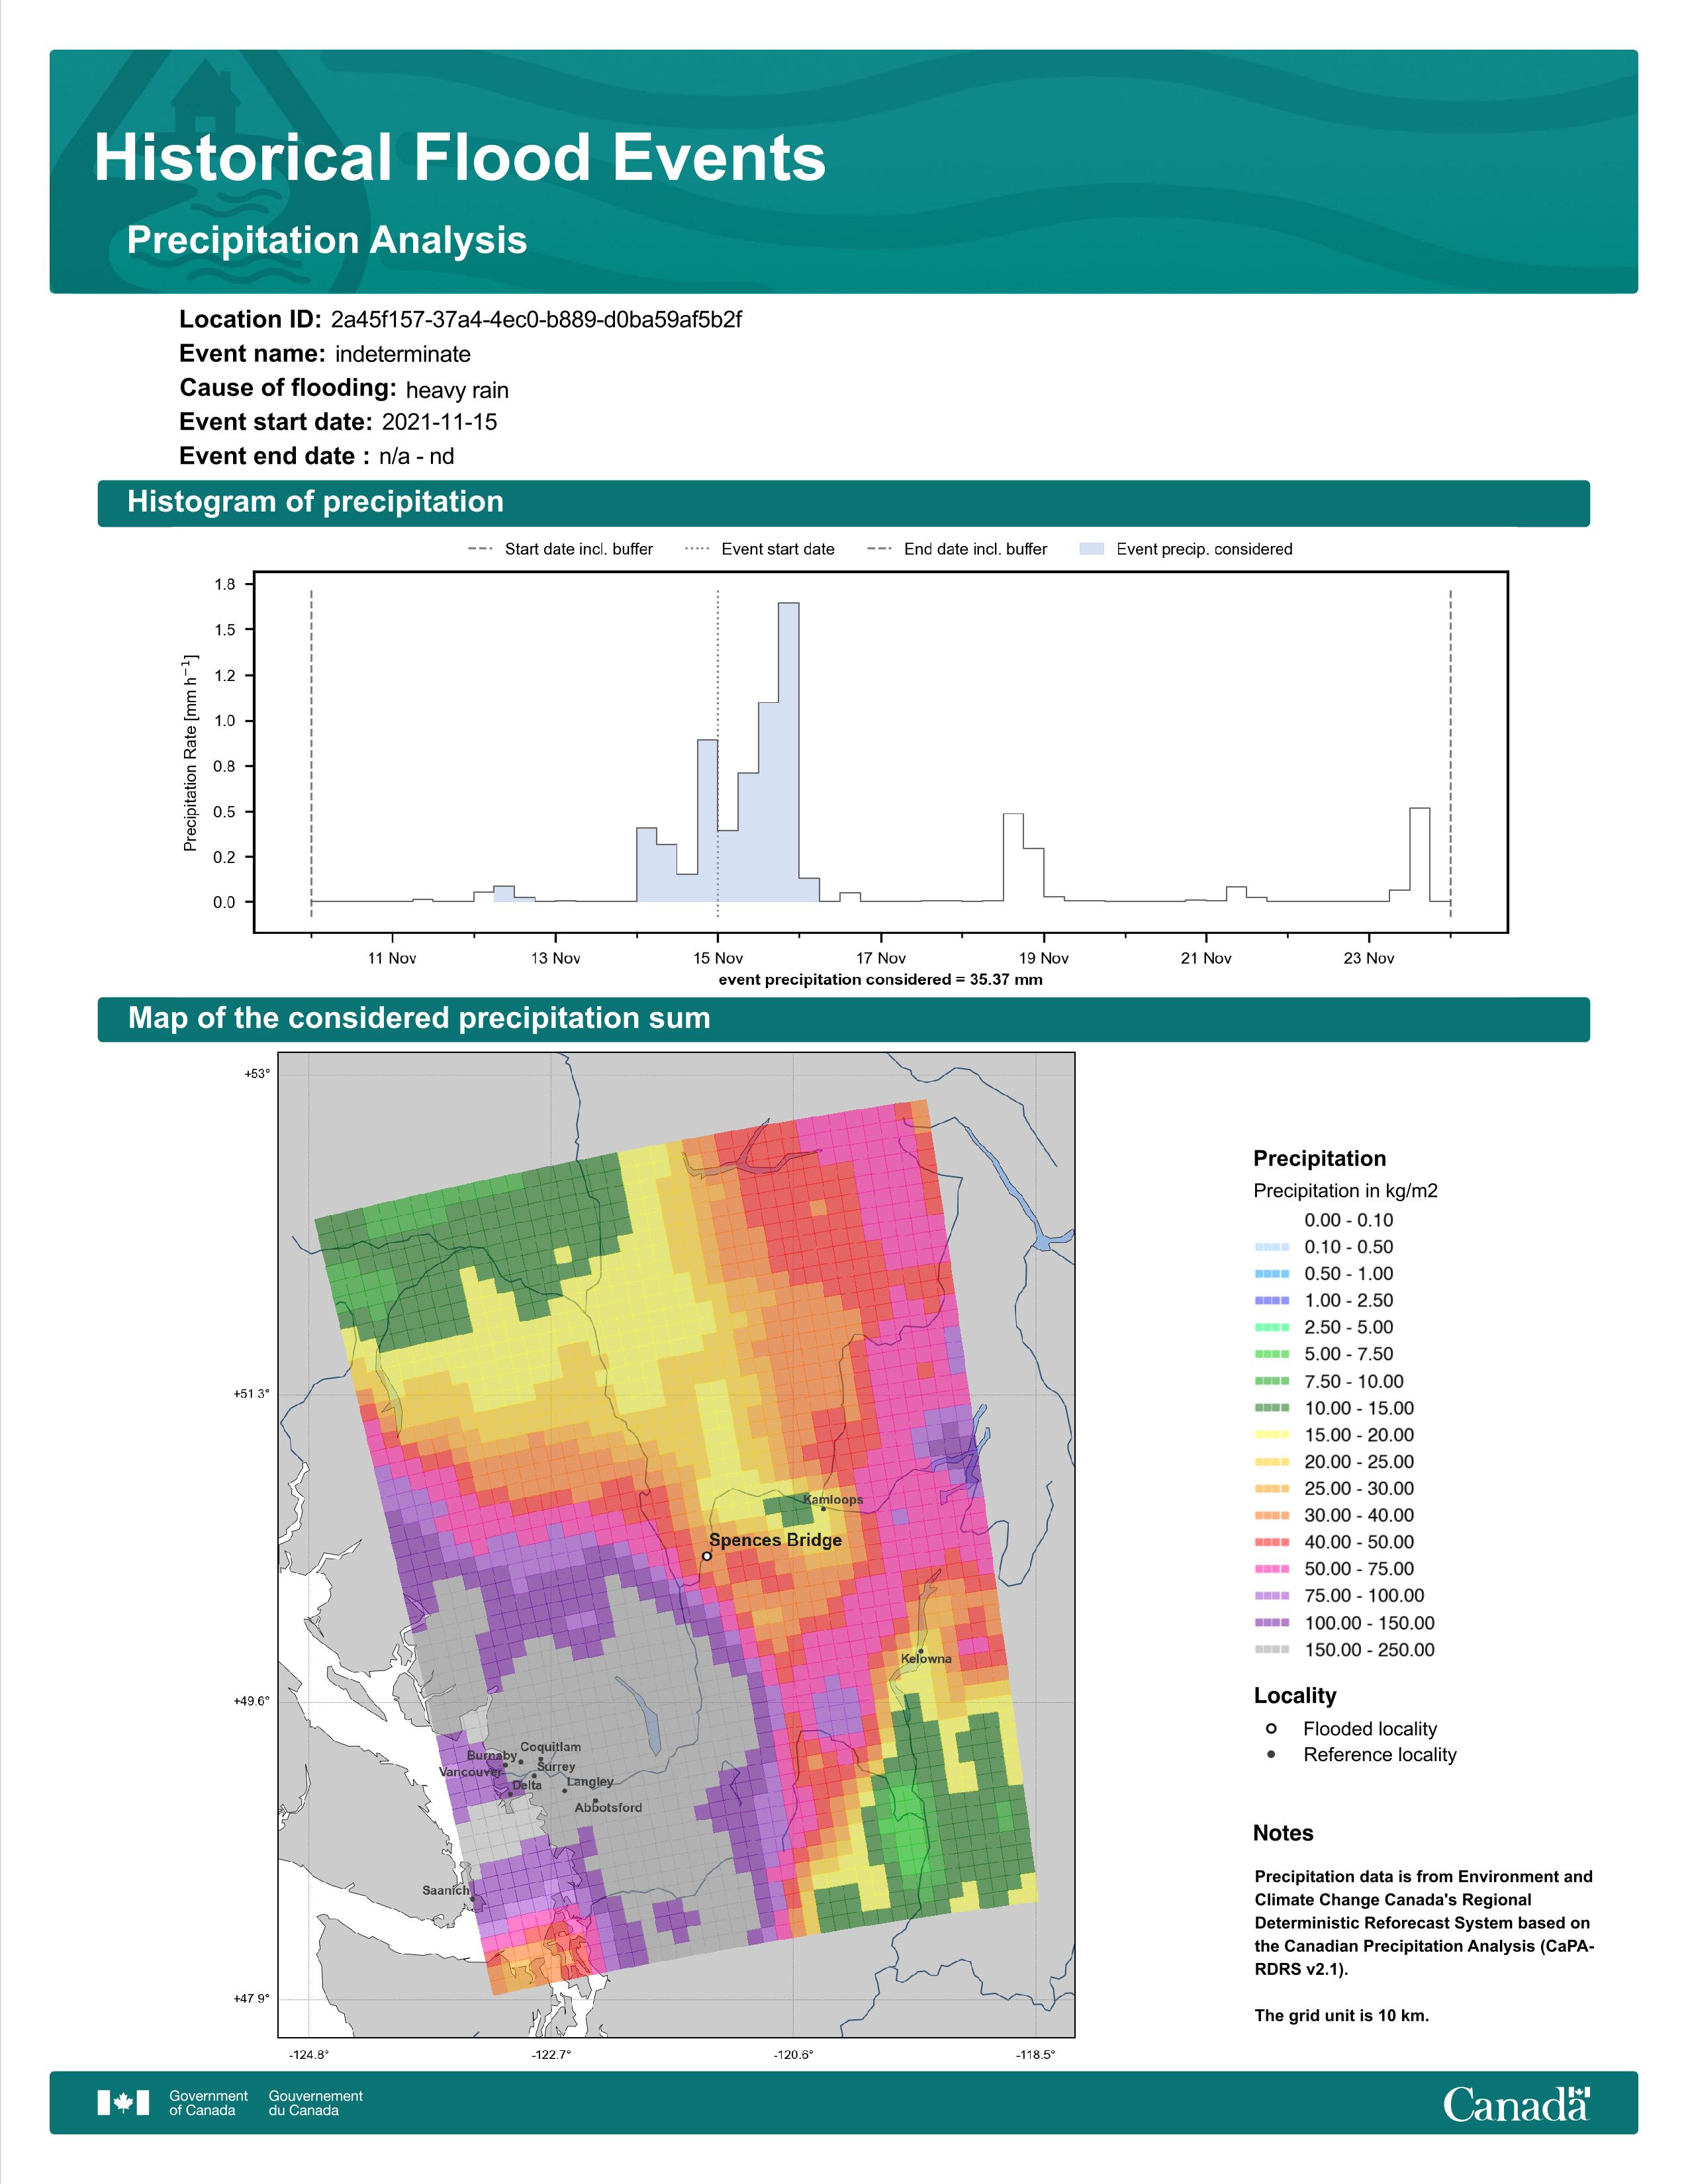This screenshot has width=1688, height=2184.
Task: Click the 10.00 - 15.00 precipitation swatch
Action: [1272, 1408]
